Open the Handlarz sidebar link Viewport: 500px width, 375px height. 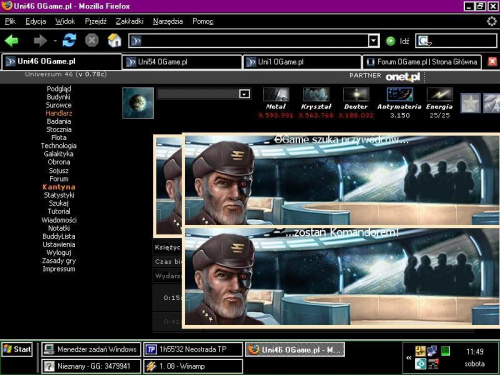click(x=59, y=113)
